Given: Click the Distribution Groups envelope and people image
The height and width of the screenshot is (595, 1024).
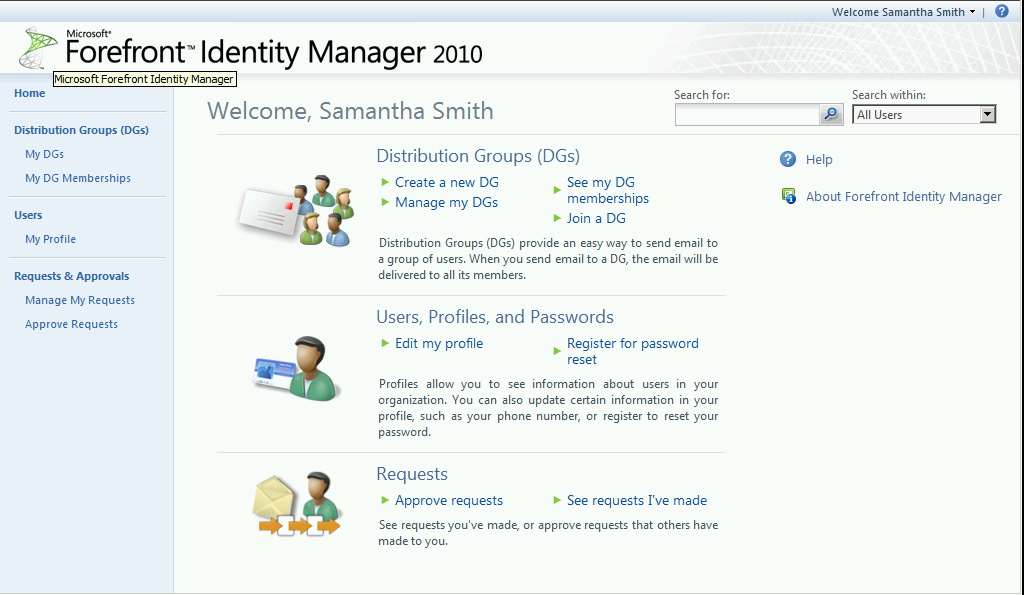Looking at the screenshot, I should [x=296, y=210].
